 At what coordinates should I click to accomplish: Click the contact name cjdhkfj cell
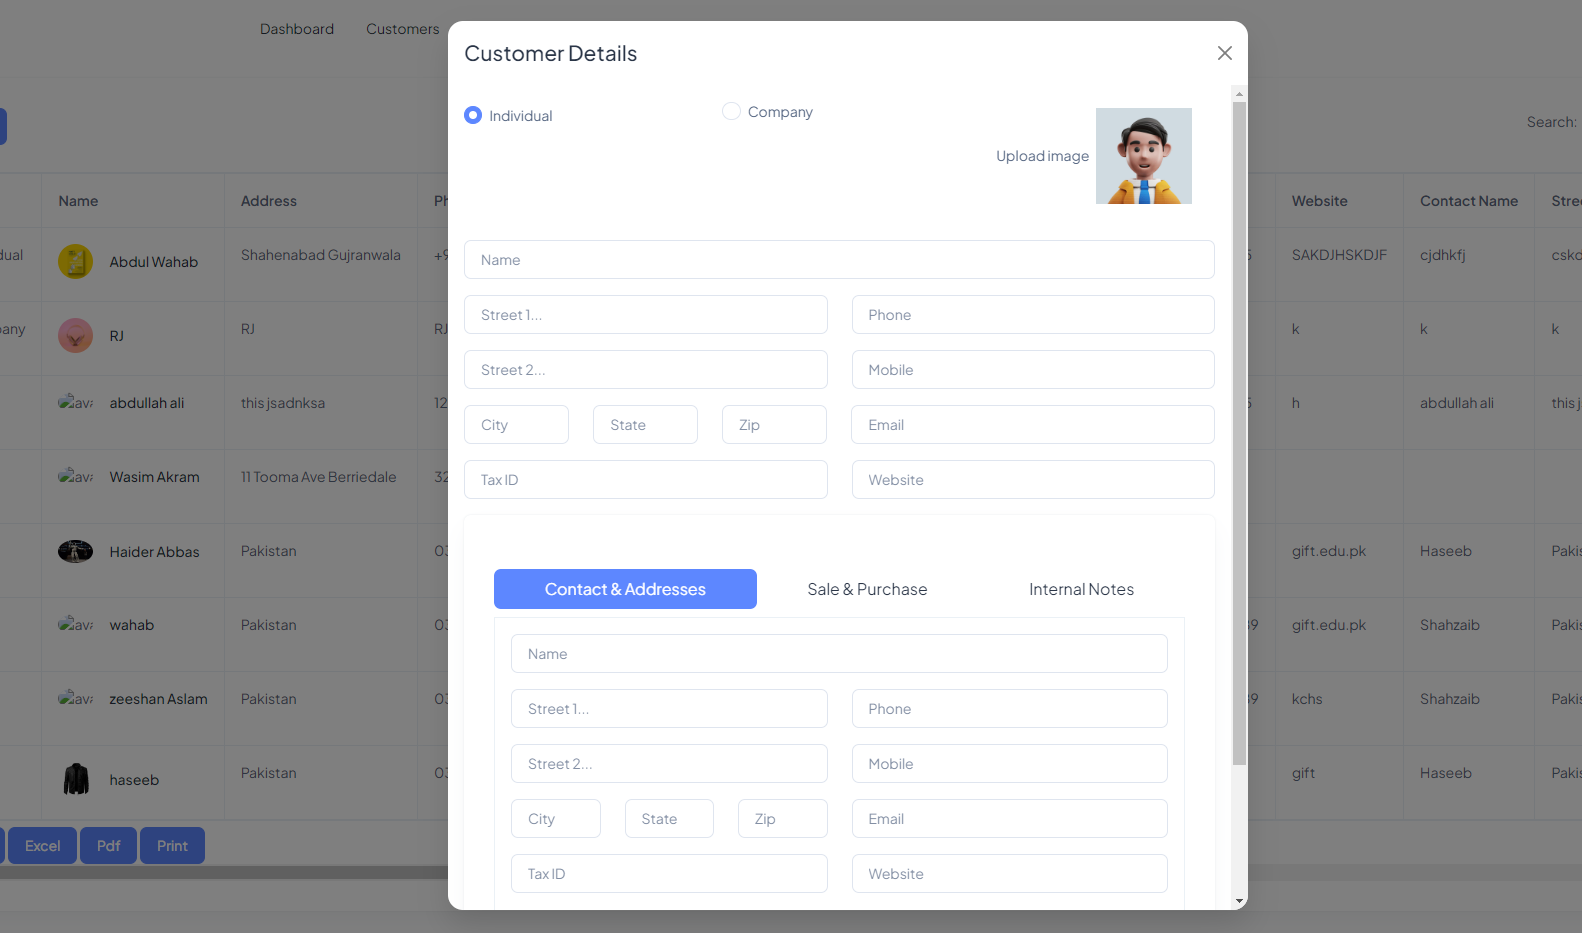click(x=1443, y=255)
